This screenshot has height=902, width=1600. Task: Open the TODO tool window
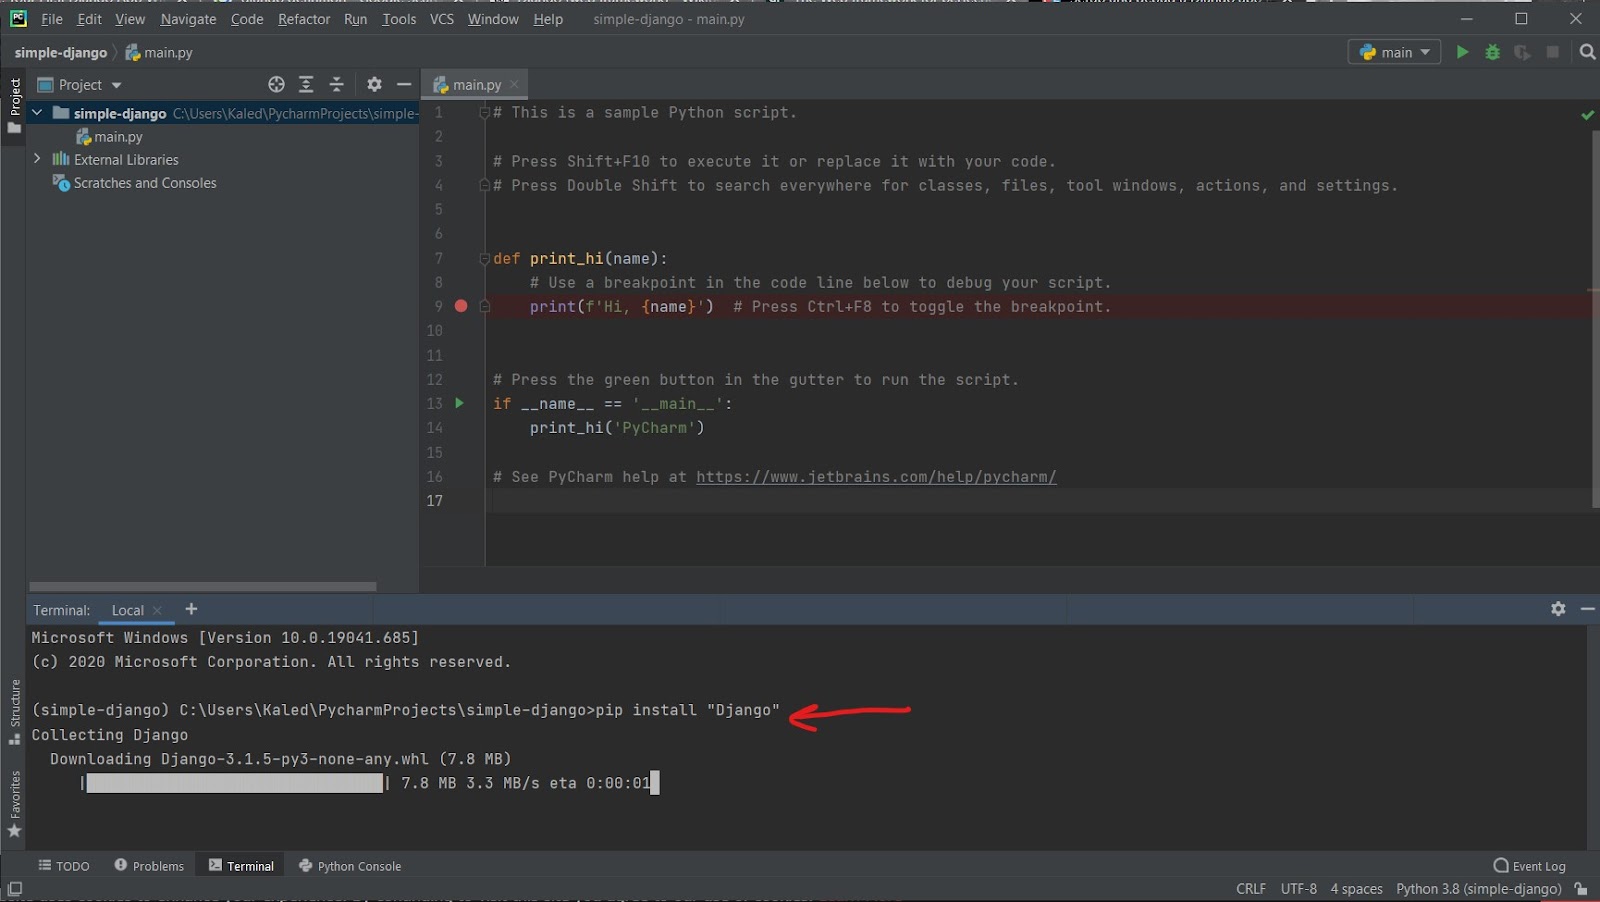point(64,866)
